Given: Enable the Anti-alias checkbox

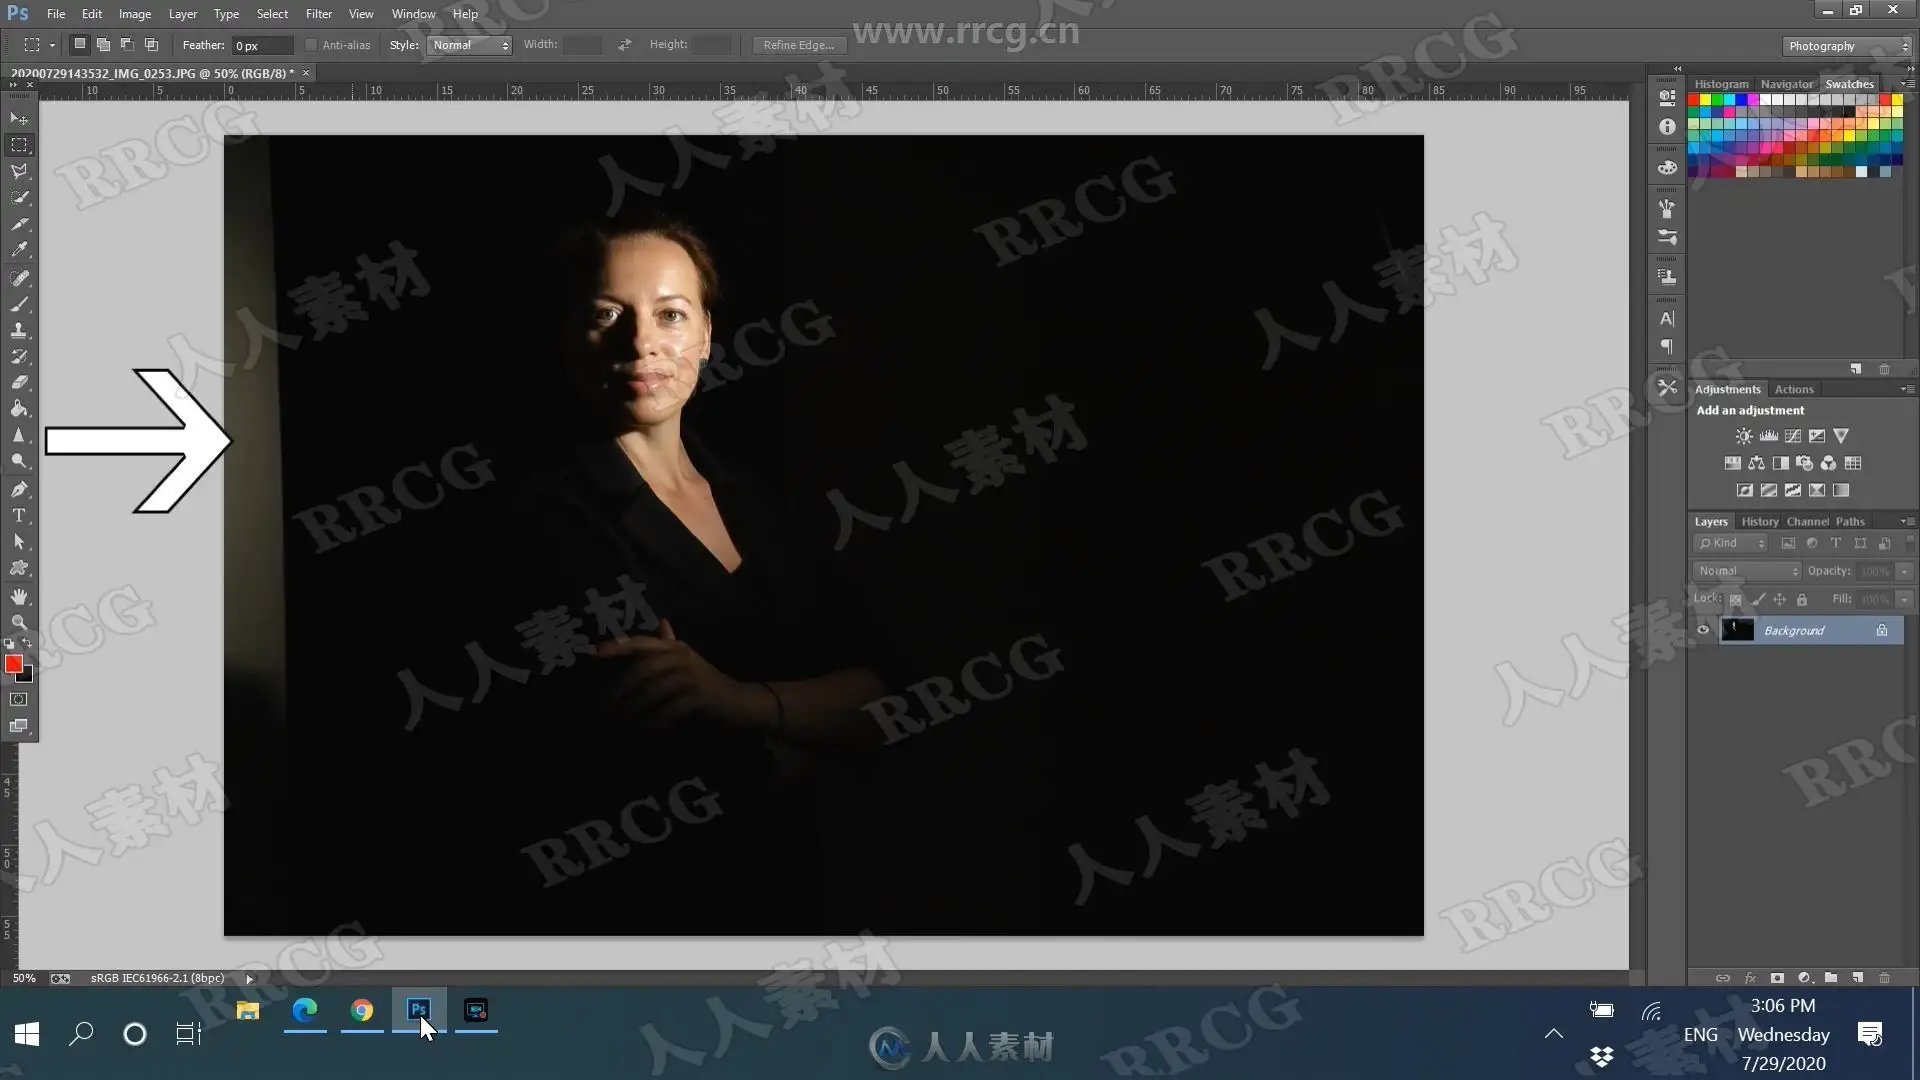Looking at the screenshot, I should pyautogui.click(x=311, y=45).
